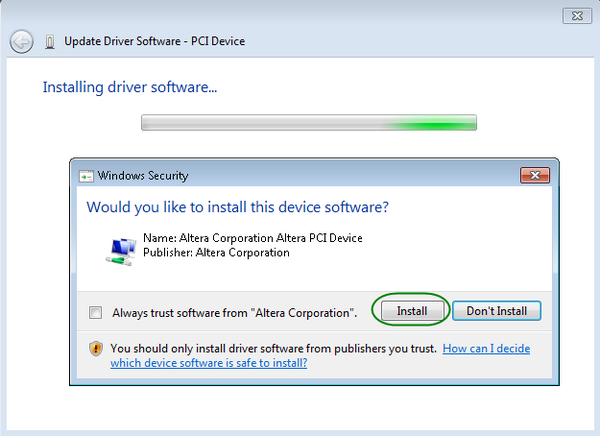600x436 pixels.
Task: Close the Windows Security dialog
Action: 535,175
